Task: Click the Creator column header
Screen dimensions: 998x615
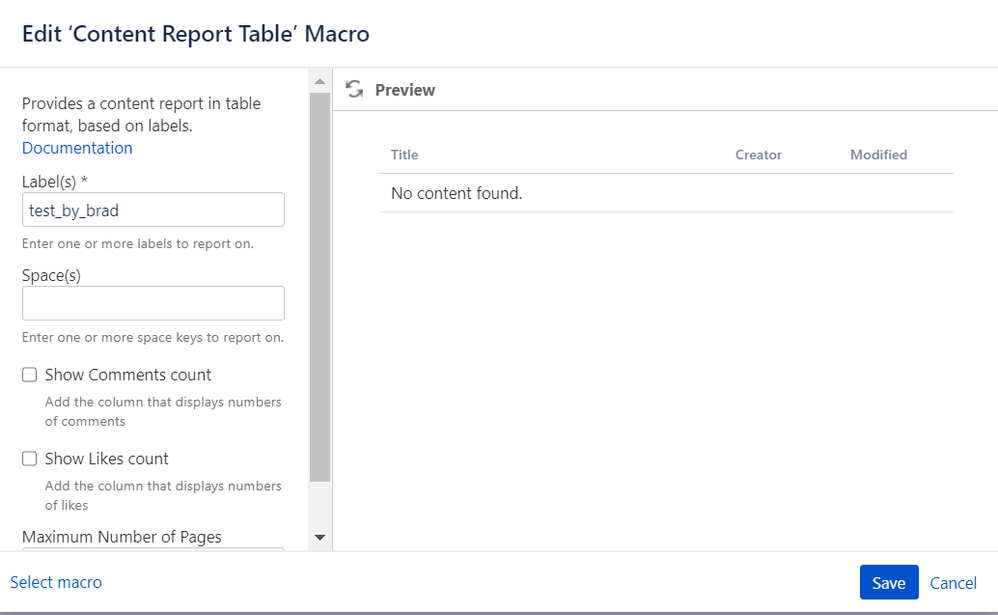Action: tap(758, 155)
